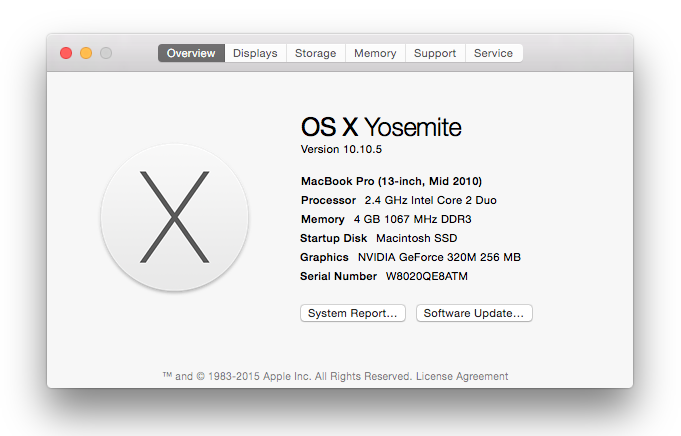This screenshot has width=681, height=436.
Task: Select the Service tab
Action: click(494, 53)
